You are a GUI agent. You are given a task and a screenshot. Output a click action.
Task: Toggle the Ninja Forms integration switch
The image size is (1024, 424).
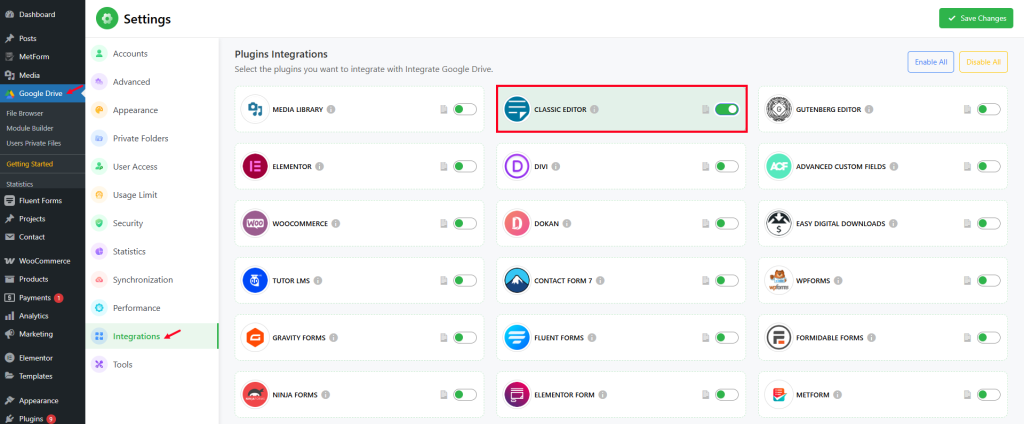coord(465,395)
